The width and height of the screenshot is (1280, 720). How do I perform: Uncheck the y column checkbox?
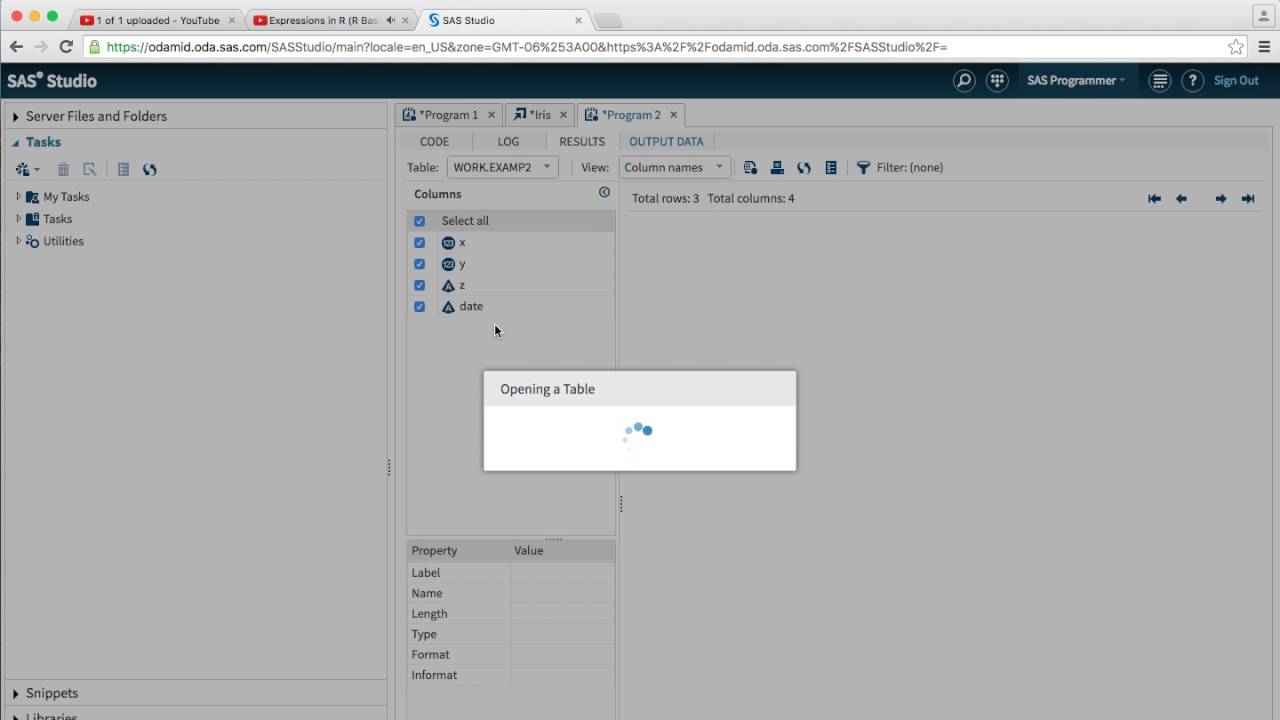(x=419, y=264)
